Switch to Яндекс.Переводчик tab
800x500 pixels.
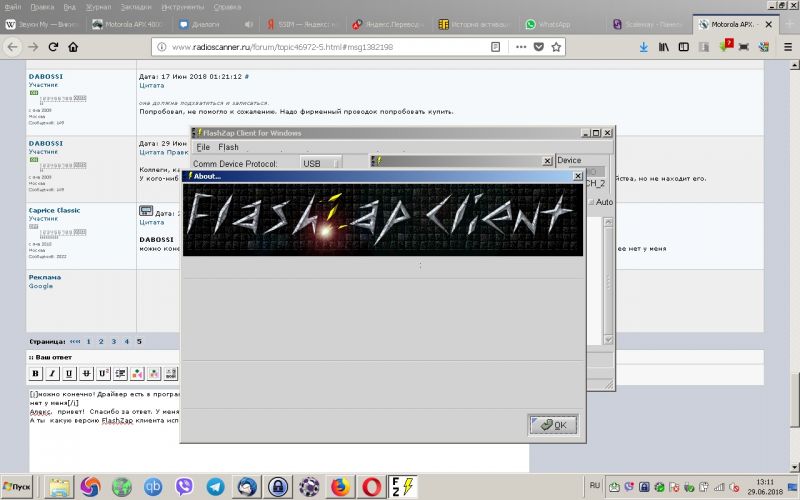(389, 24)
